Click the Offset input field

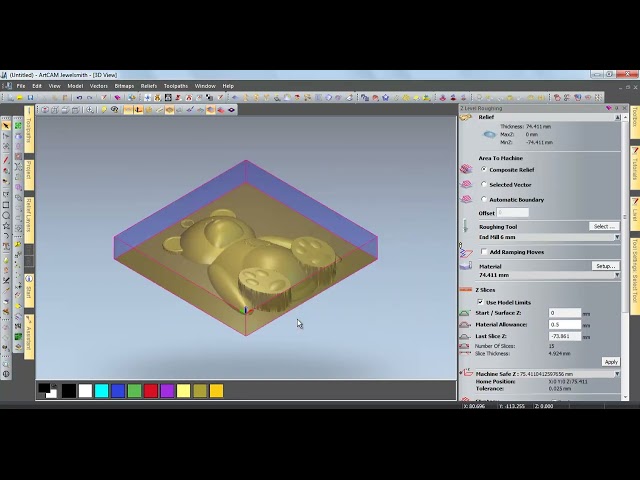(512, 213)
